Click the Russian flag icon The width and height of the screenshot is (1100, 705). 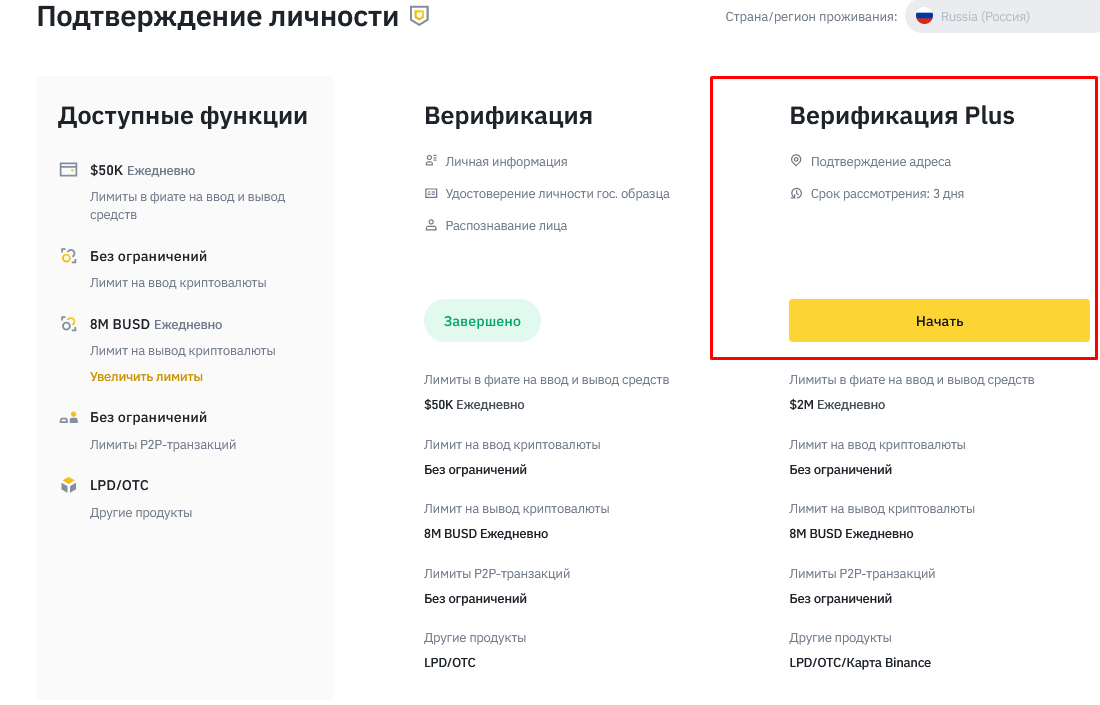[x=924, y=16]
